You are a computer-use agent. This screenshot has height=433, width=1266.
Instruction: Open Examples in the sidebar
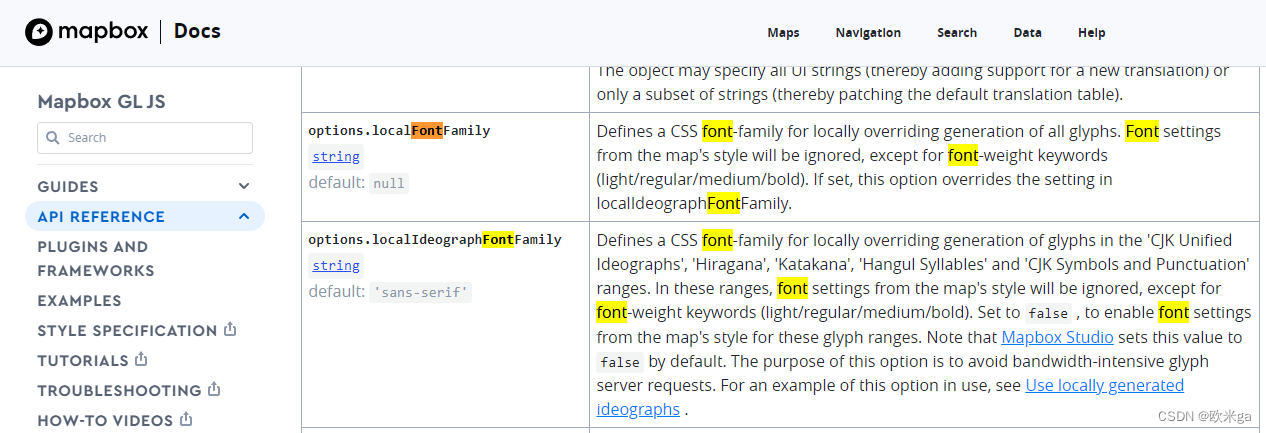pyautogui.click(x=79, y=301)
